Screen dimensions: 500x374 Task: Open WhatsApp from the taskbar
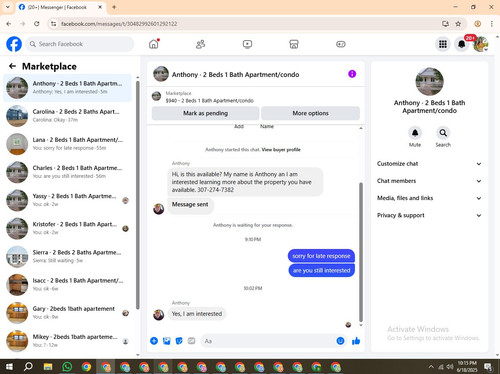tap(67, 367)
